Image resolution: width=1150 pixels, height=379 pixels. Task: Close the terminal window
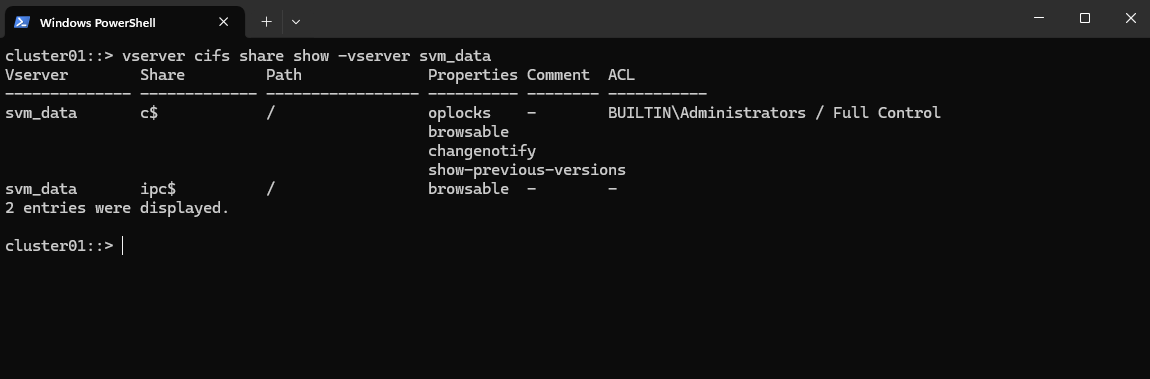tap(1130, 18)
